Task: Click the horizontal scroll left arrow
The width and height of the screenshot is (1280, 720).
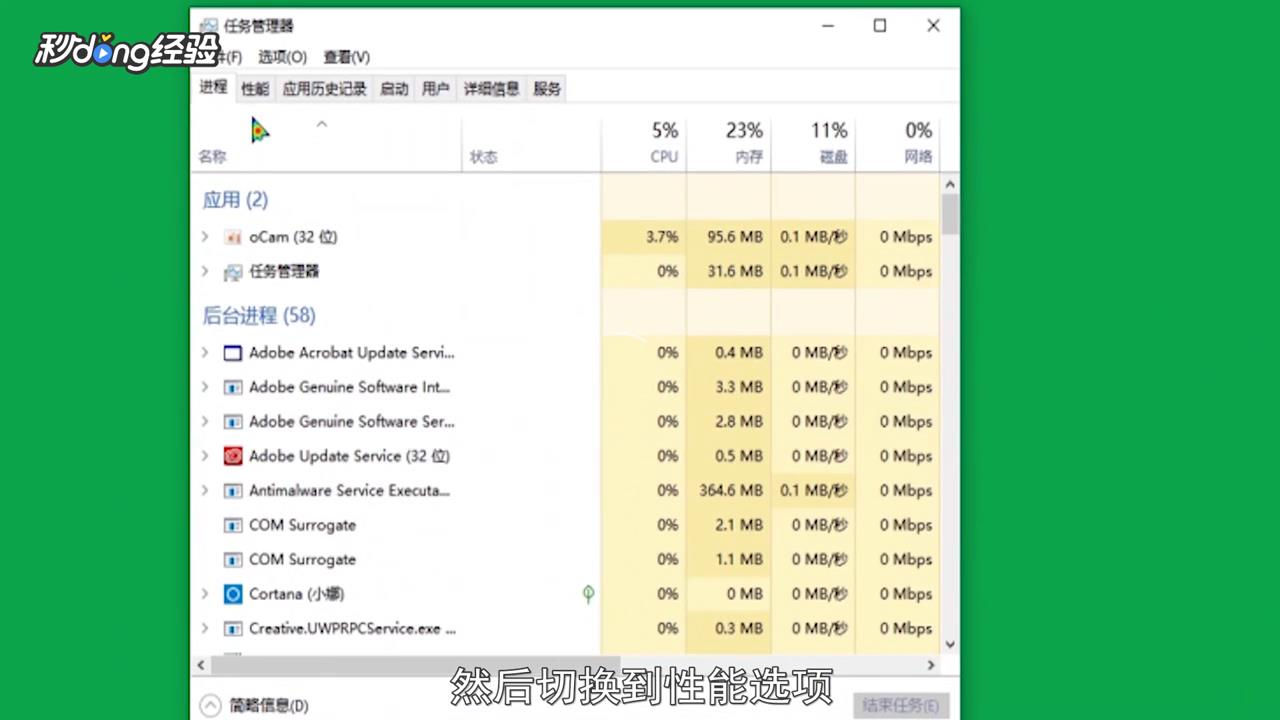Action: tap(201, 664)
